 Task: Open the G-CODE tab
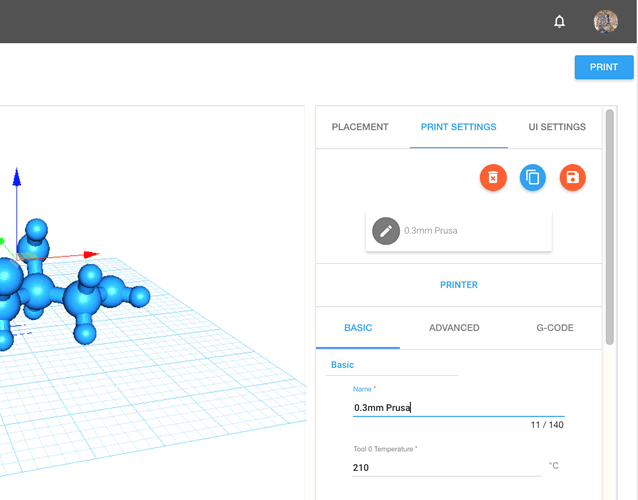tap(555, 328)
